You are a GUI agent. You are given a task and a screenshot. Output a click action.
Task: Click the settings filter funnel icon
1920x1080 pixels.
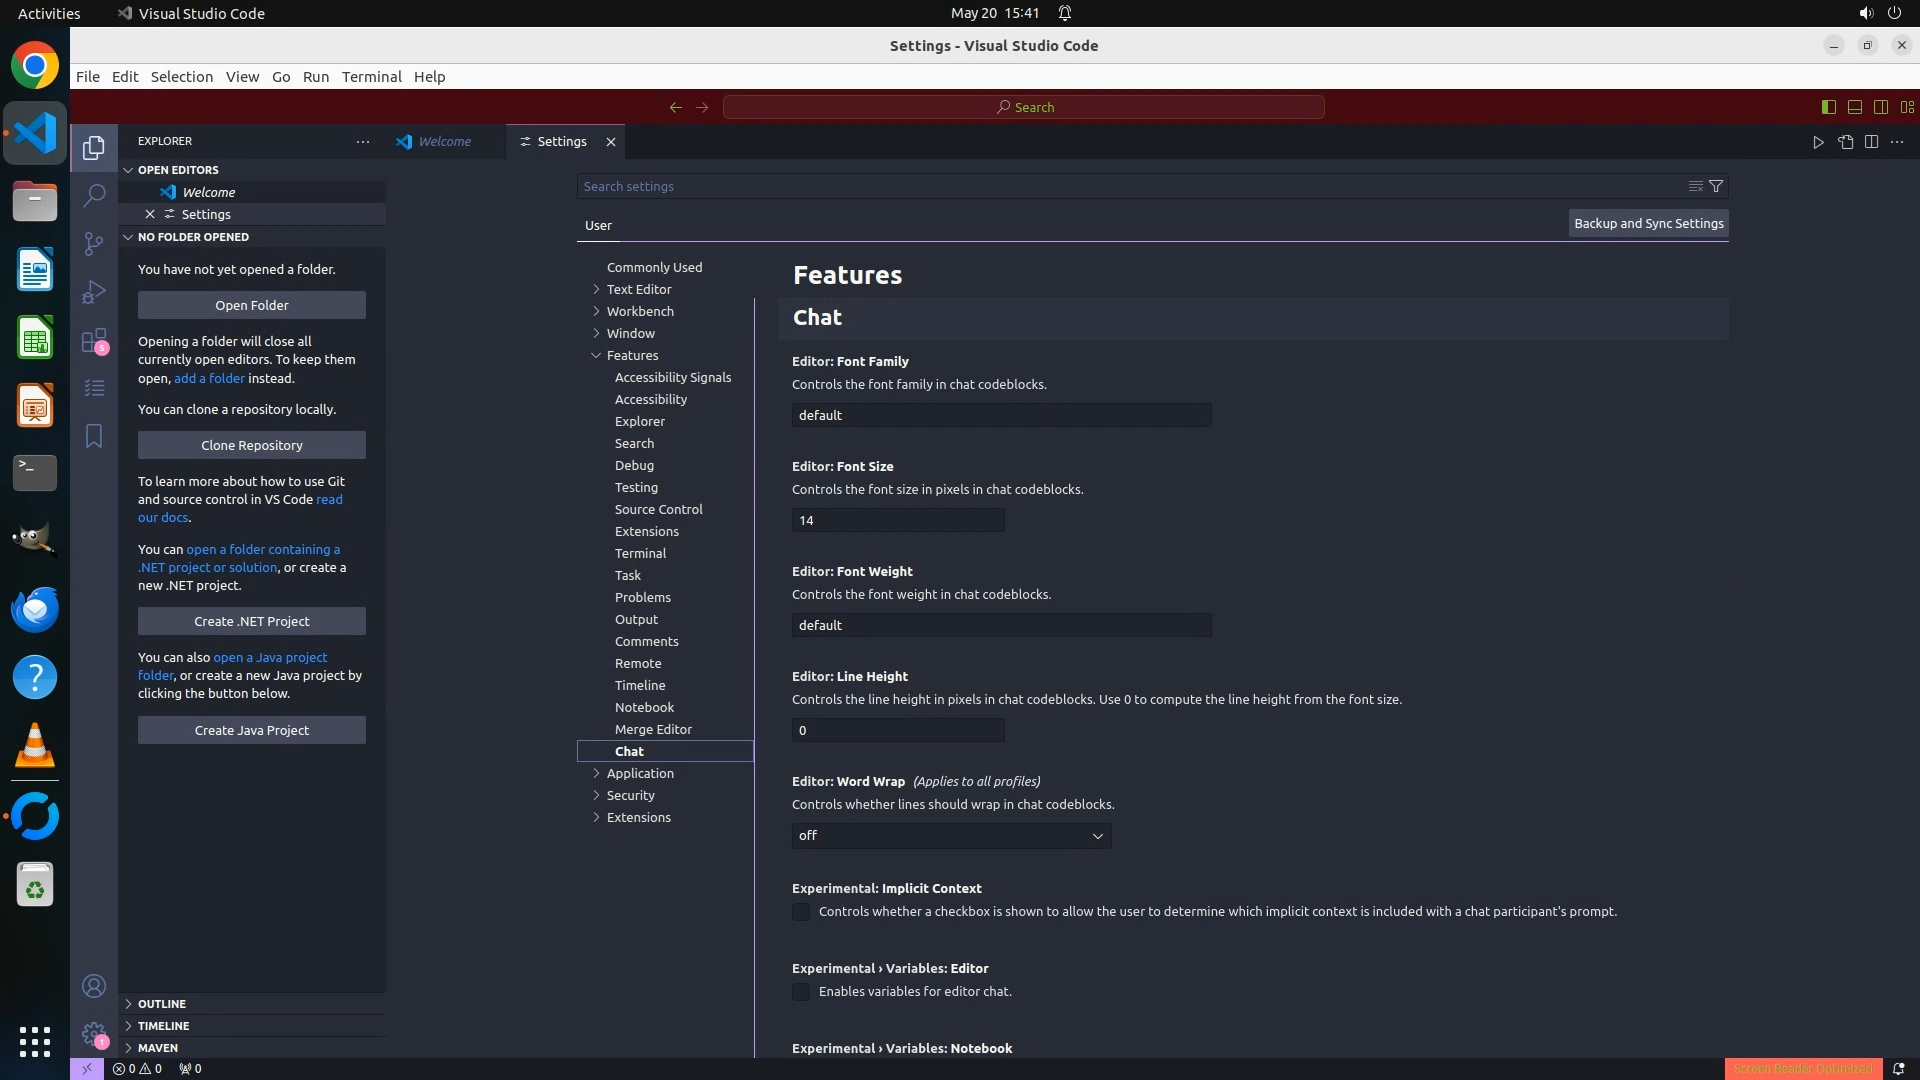tap(1716, 186)
